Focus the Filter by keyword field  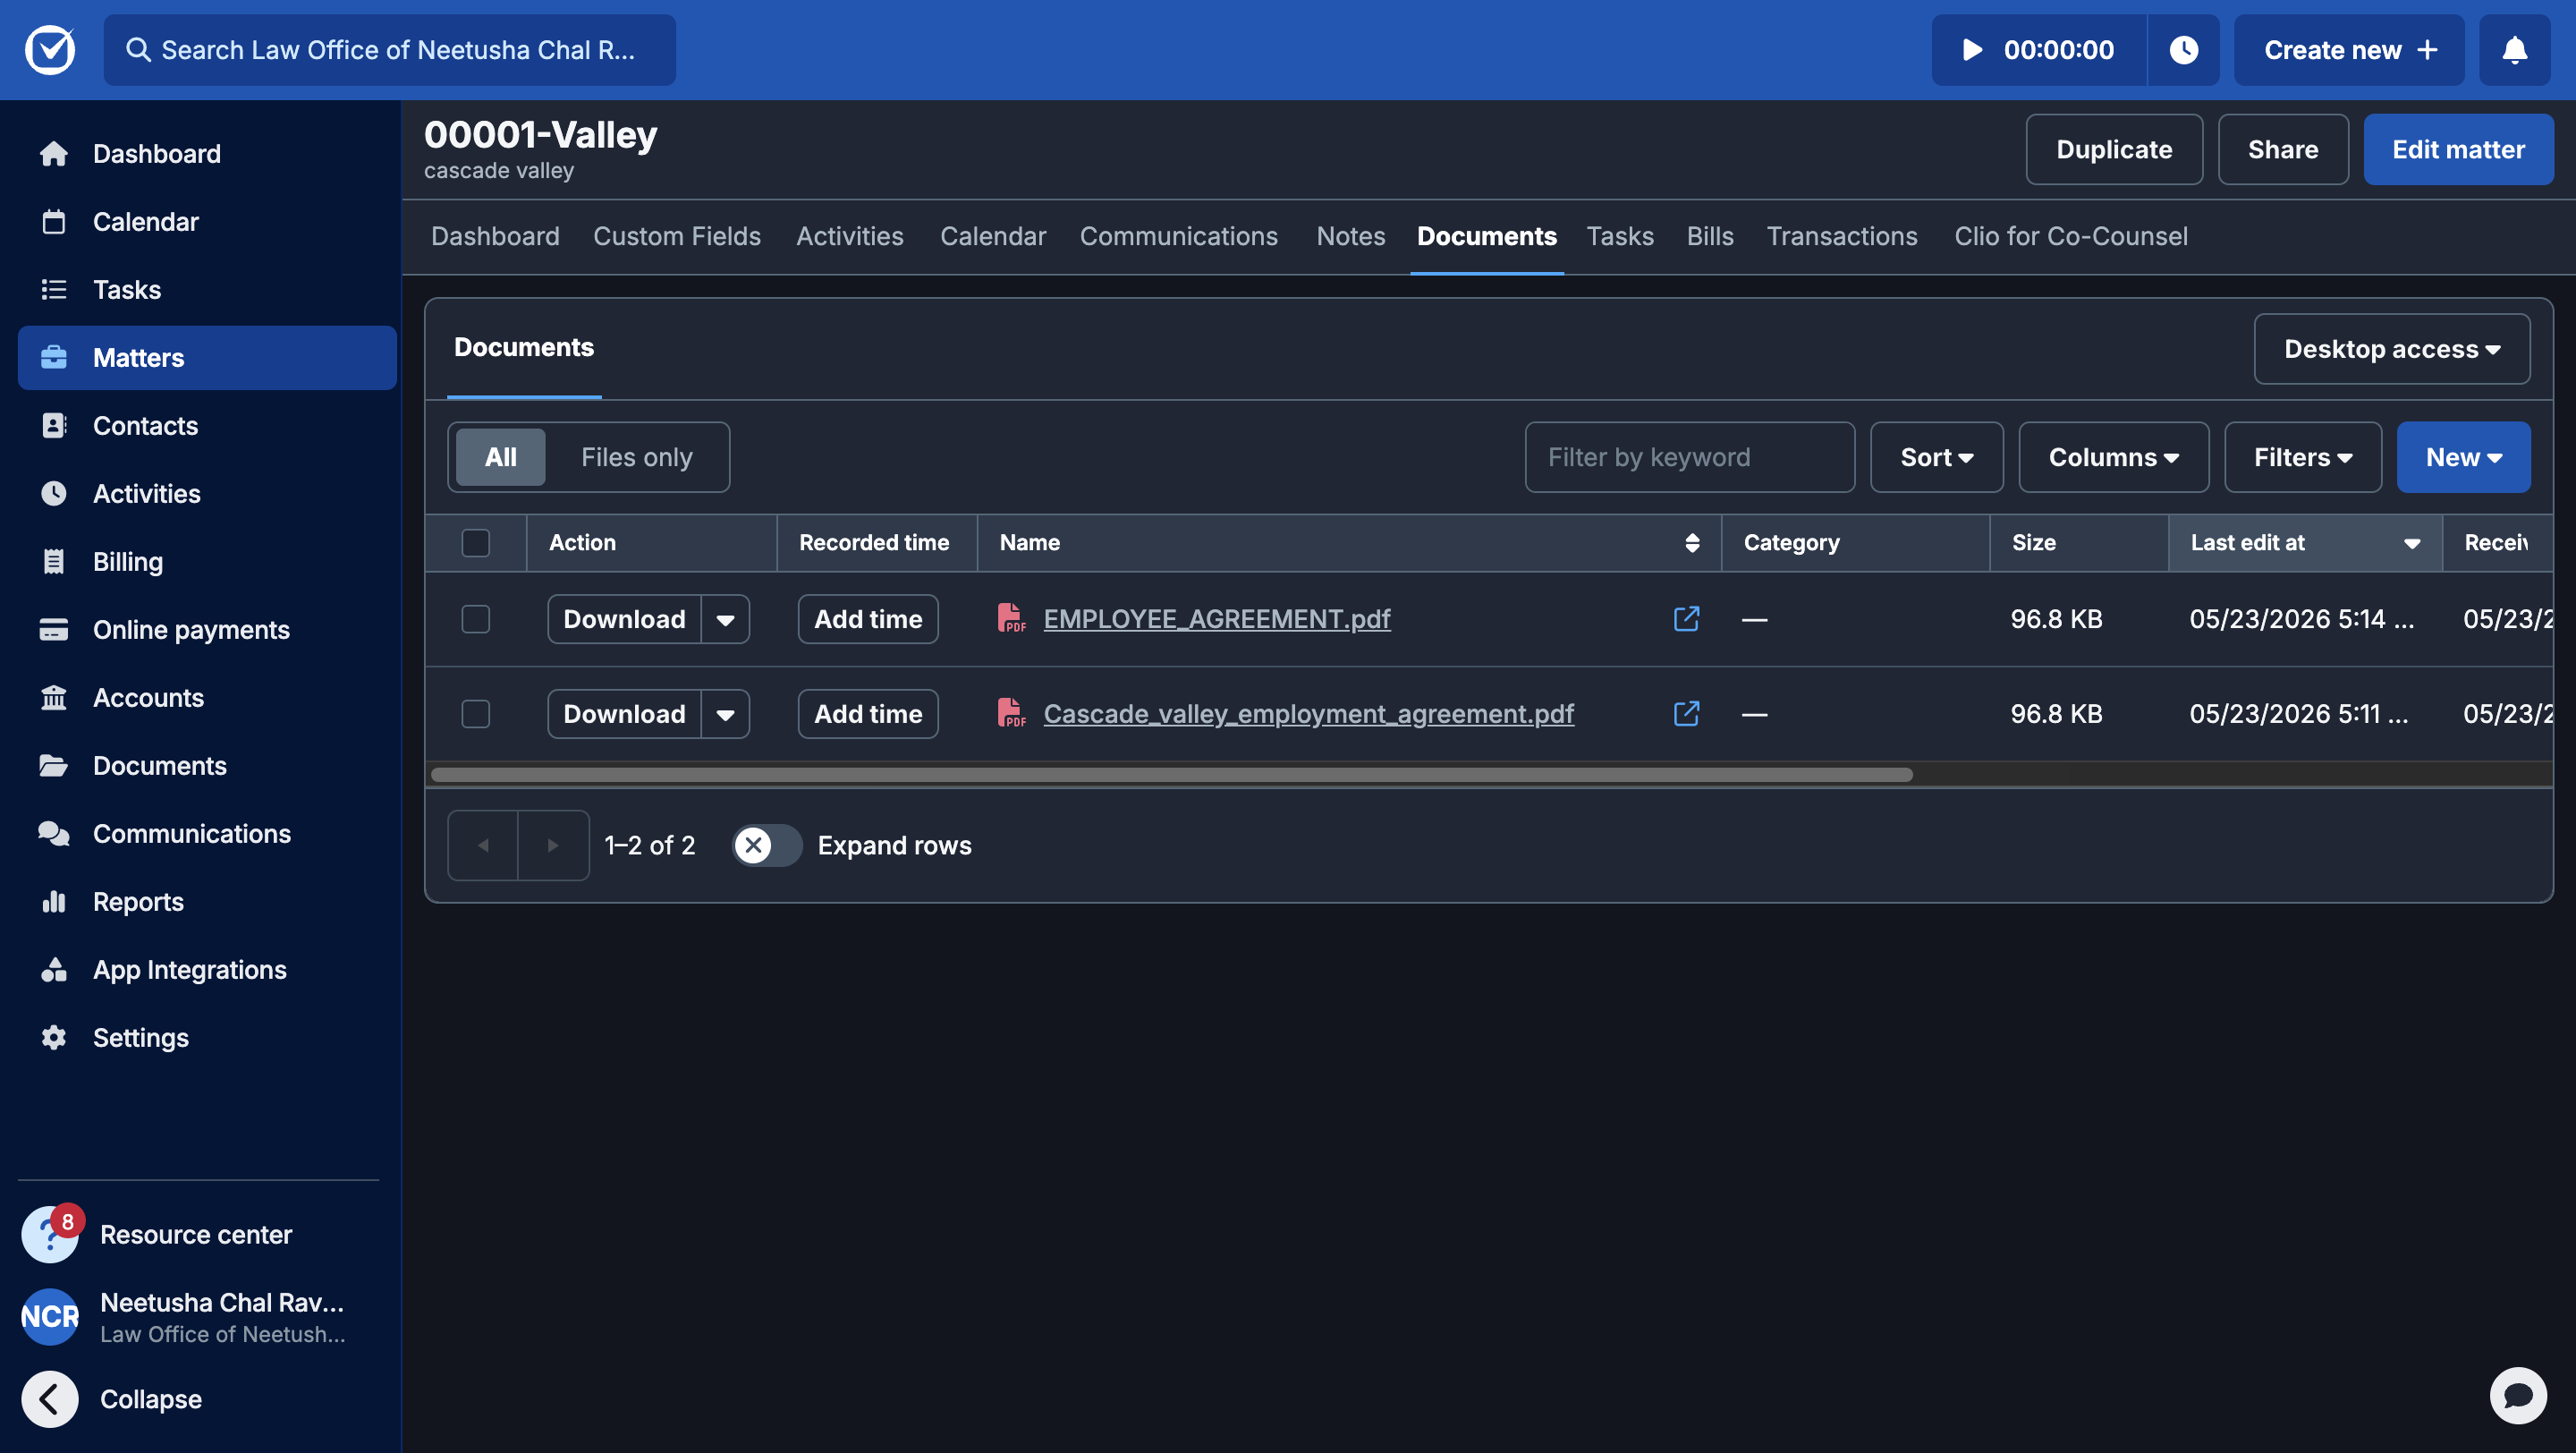(x=1689, y=457)
